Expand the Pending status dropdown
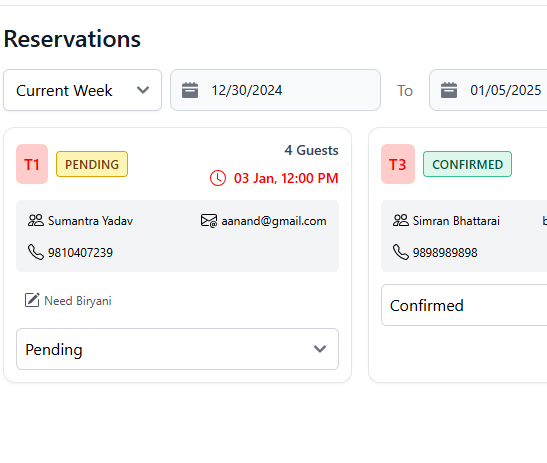This screenshot has width=547, height=463. click(x=177, y=349)
